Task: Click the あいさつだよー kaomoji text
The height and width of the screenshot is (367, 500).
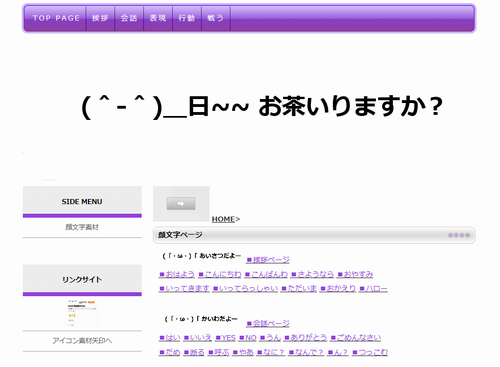Action: pyautogui.click(x=201, y=256)
